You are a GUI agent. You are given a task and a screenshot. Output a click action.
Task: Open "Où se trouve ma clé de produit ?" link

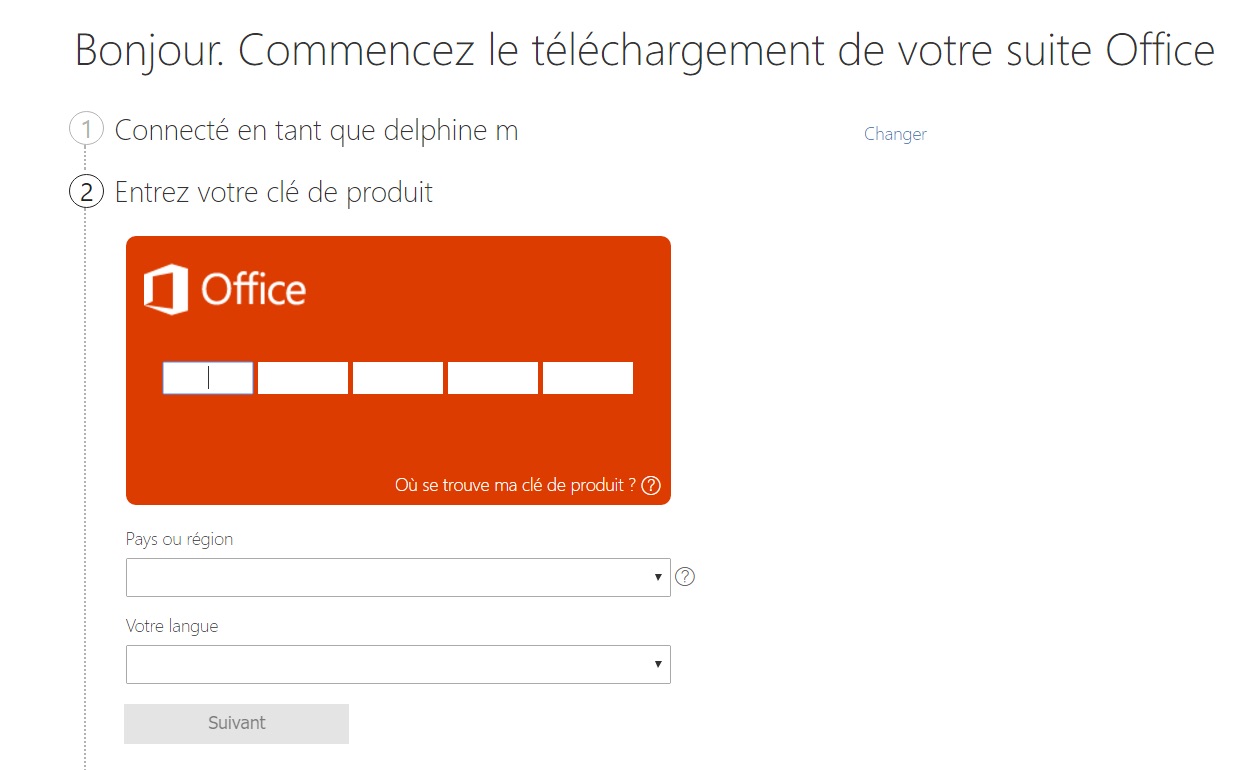click(x=515, y=486)
